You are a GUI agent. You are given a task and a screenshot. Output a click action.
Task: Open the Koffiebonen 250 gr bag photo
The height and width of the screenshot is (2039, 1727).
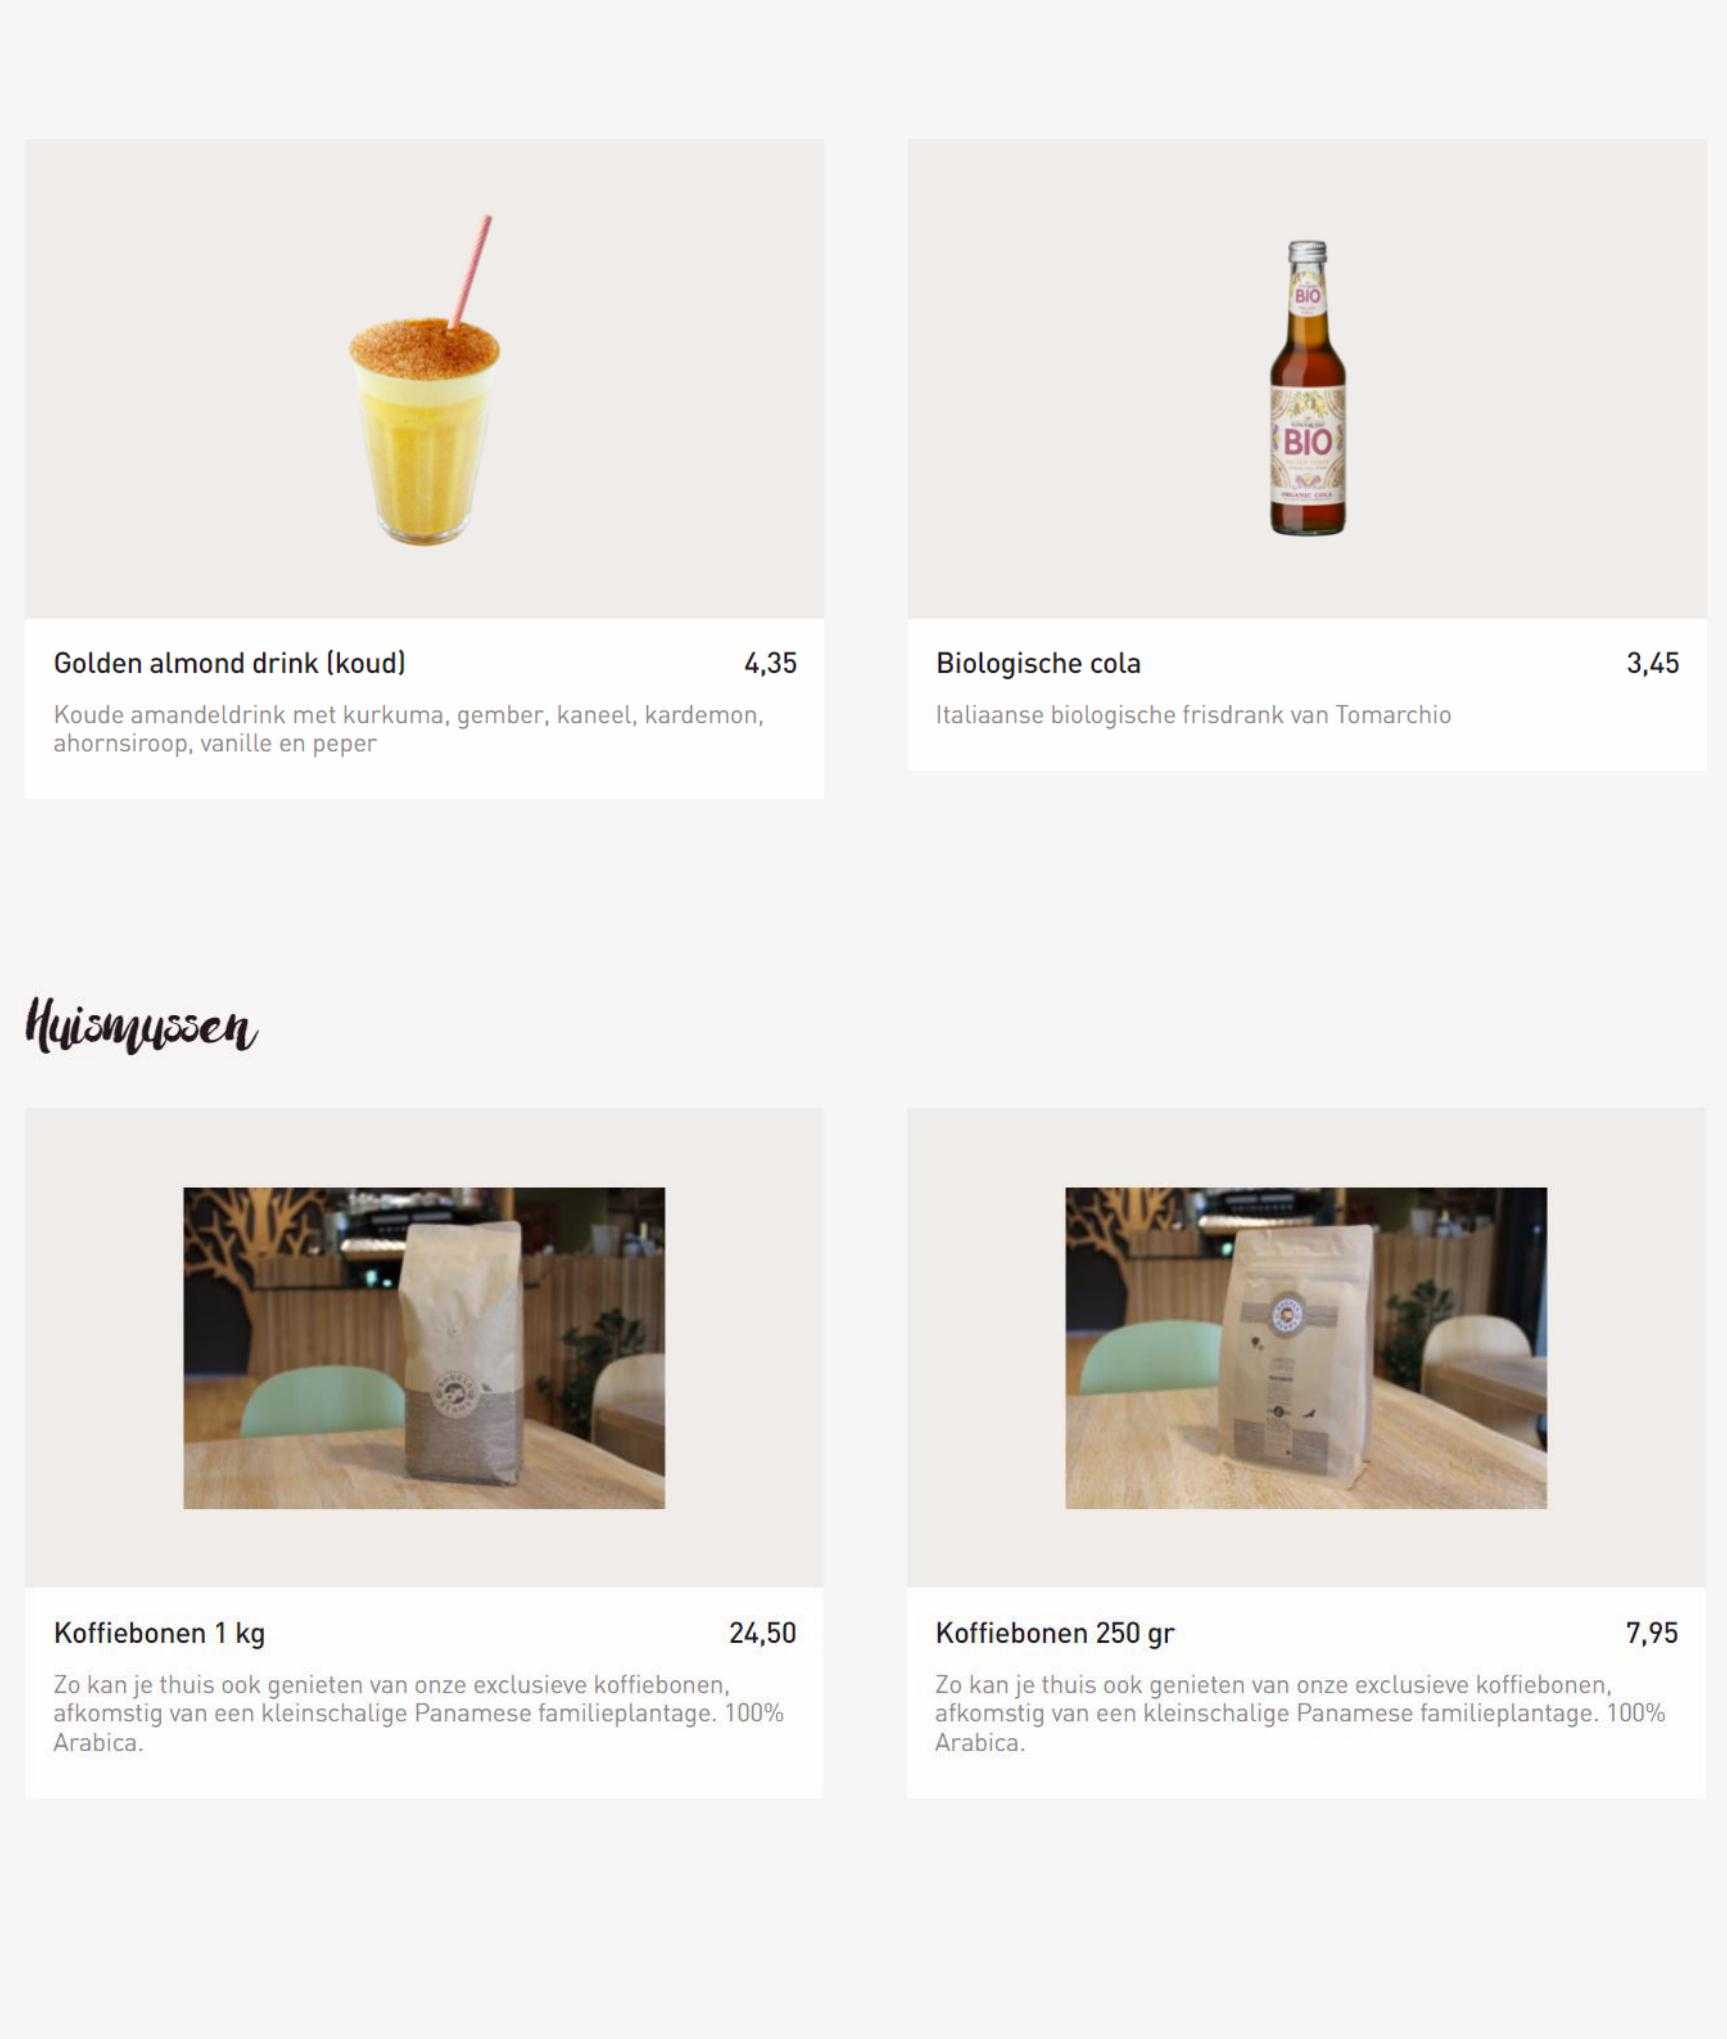tap(1306, 1347)
